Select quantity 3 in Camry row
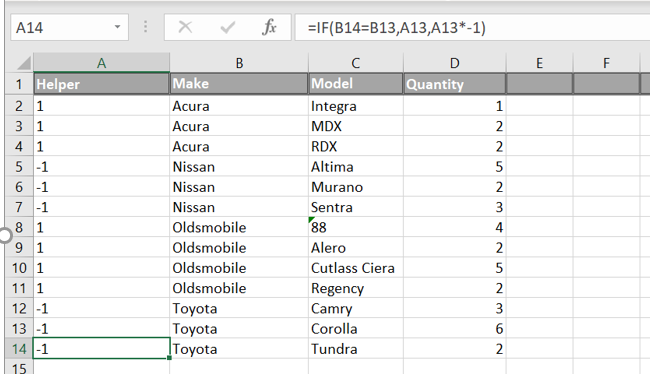 [455, 308]
